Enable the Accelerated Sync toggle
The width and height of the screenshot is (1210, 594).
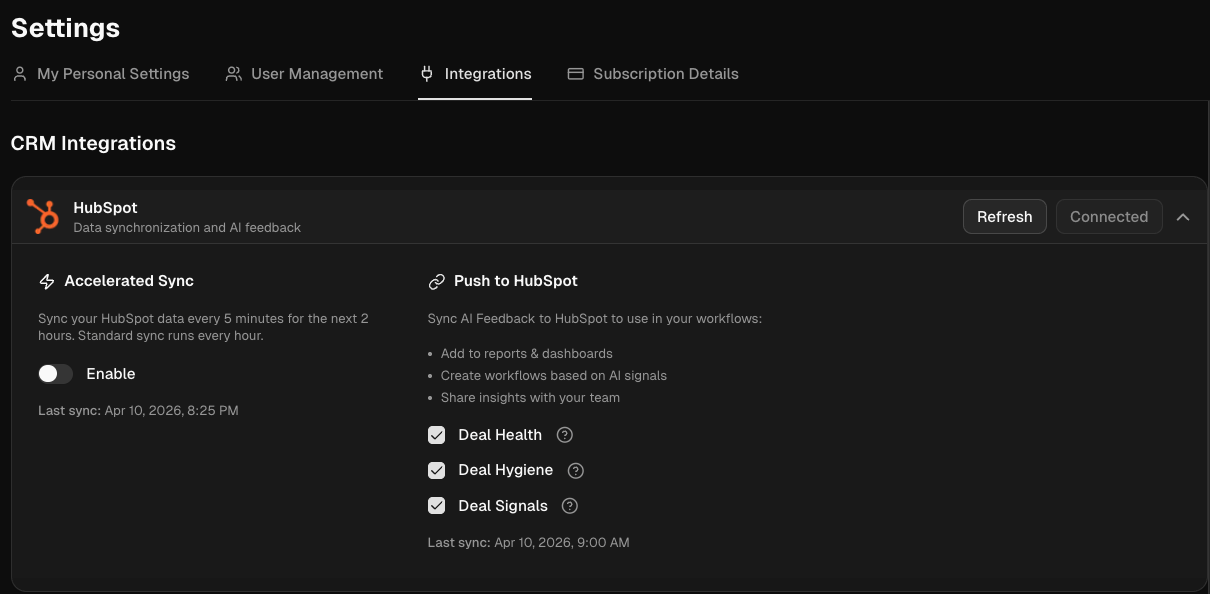[x=56, y=374]
